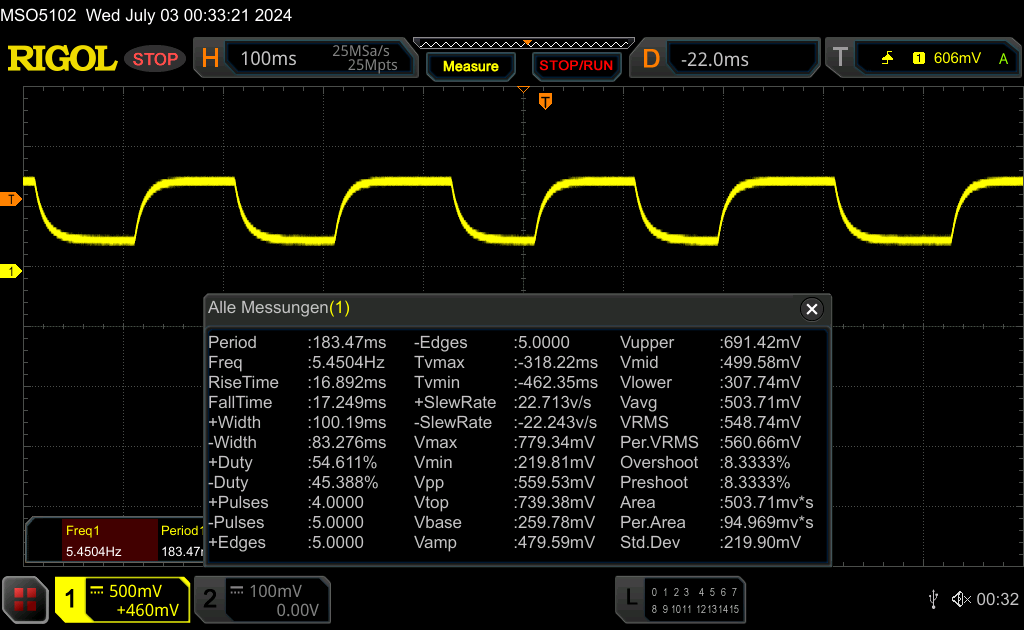Click the orange trigger level marker on left edge
This screenshot has width=1024, height=630.
click(11, 199)
